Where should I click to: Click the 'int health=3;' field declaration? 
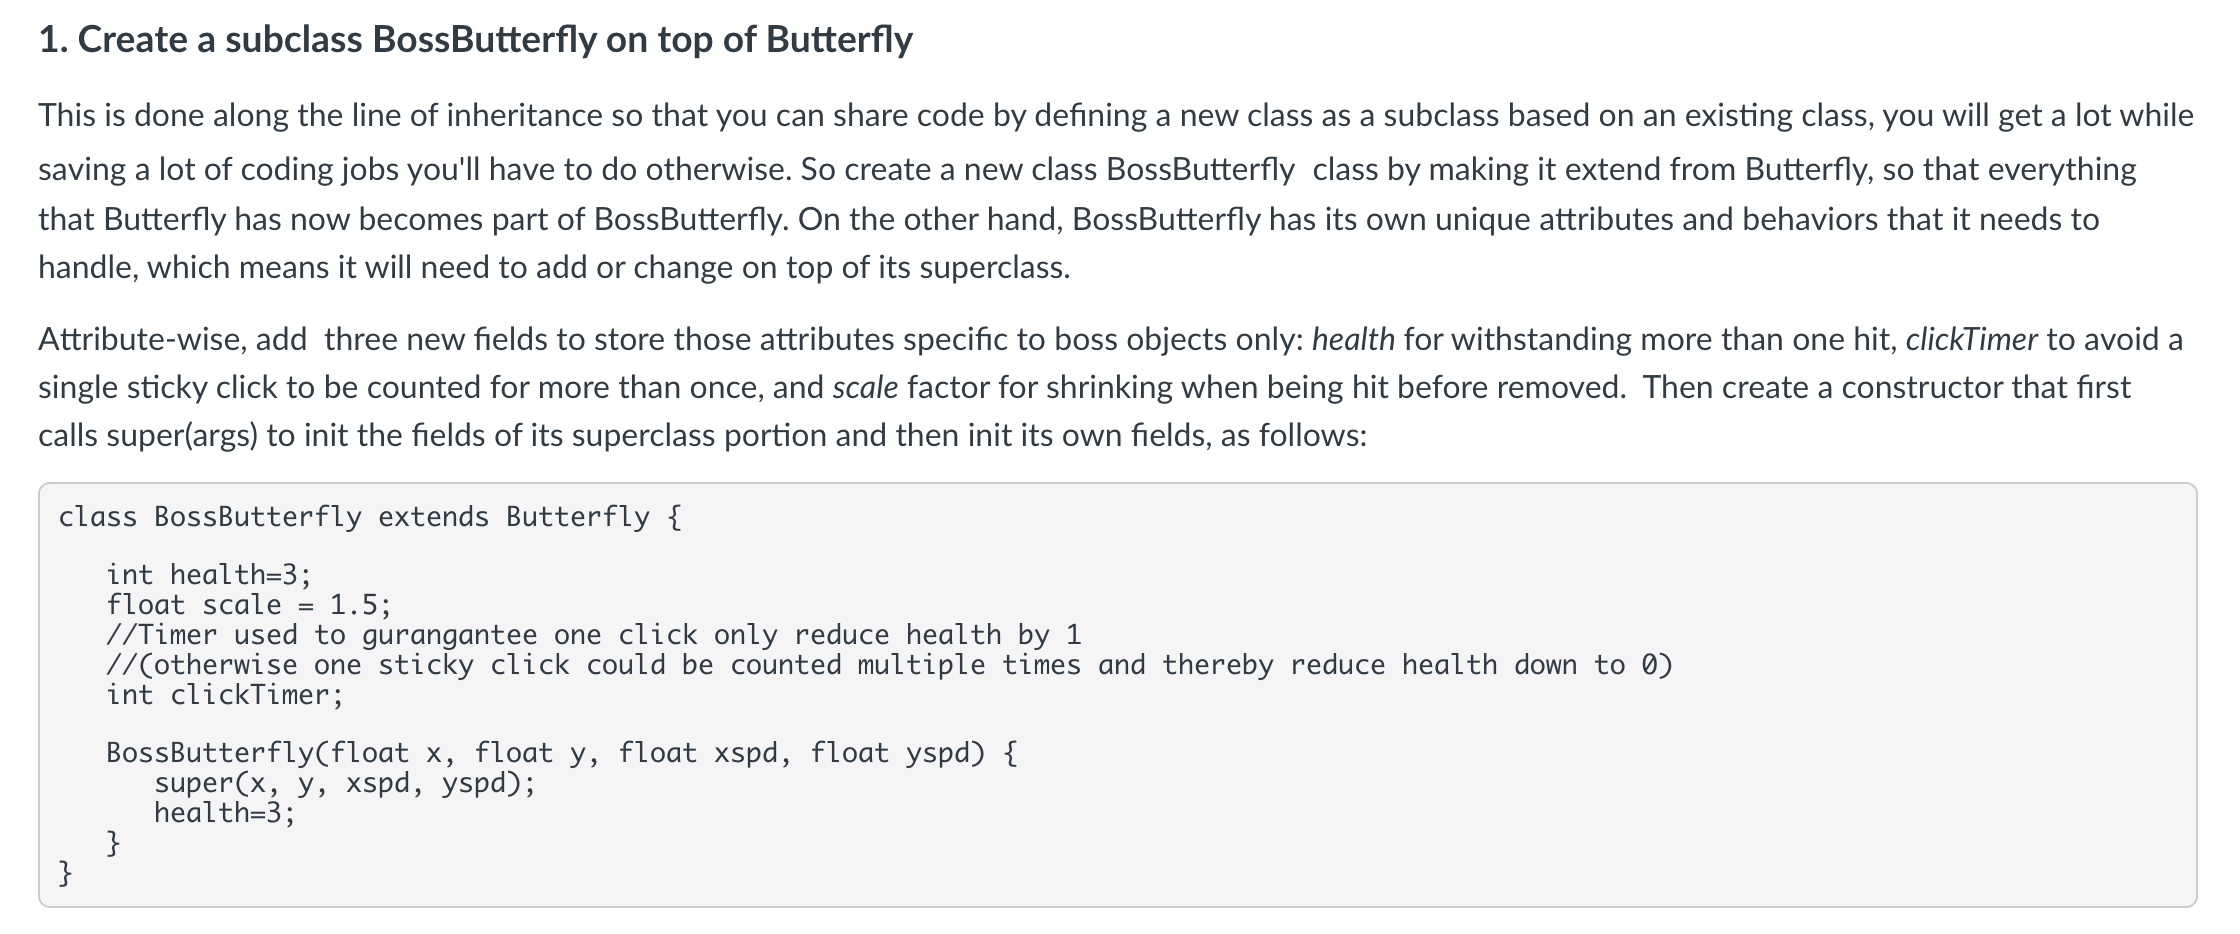pyautogui.click(x=209, y=575)
